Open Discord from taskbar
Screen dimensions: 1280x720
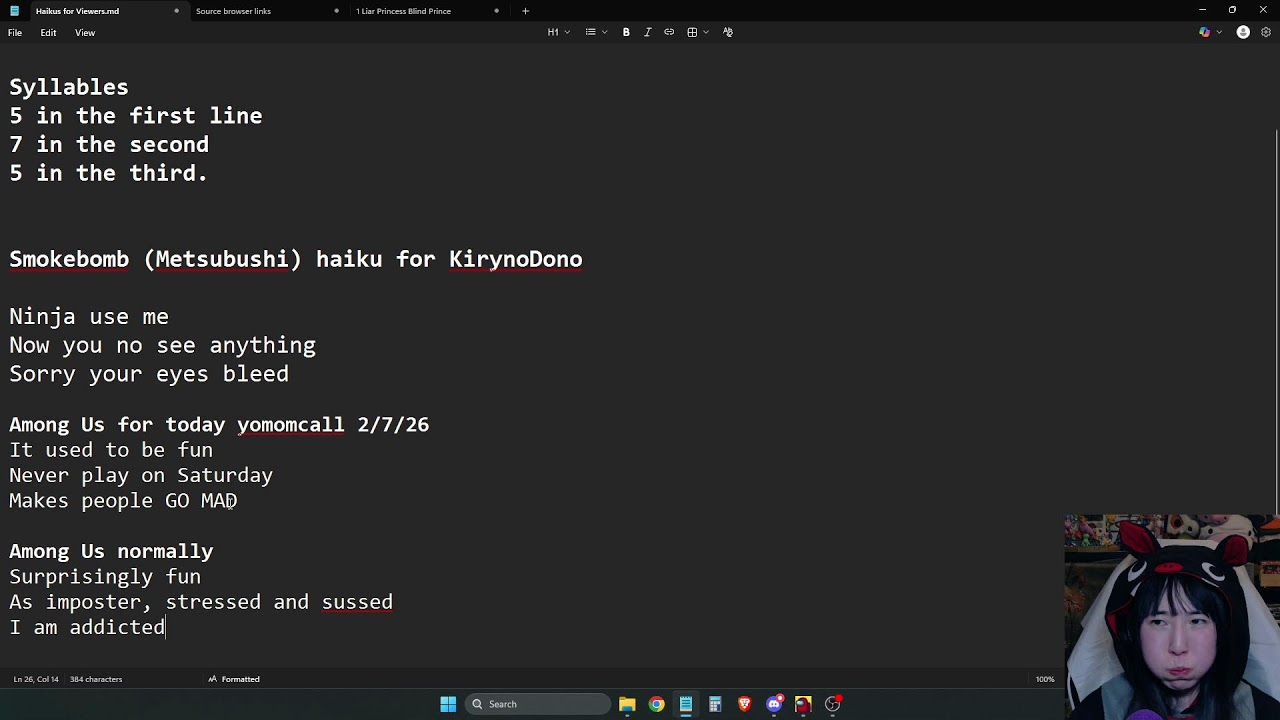[x=774, y=704]
